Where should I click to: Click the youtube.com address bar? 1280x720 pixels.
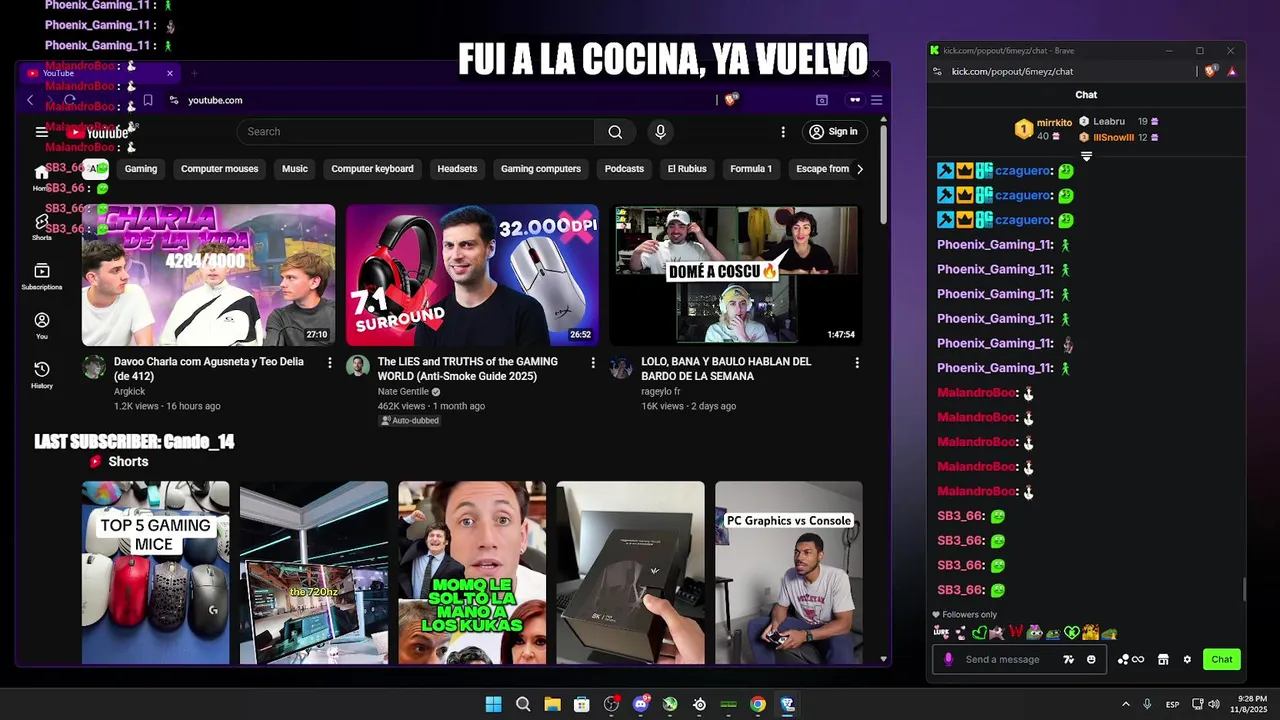(x=440, y=100)
